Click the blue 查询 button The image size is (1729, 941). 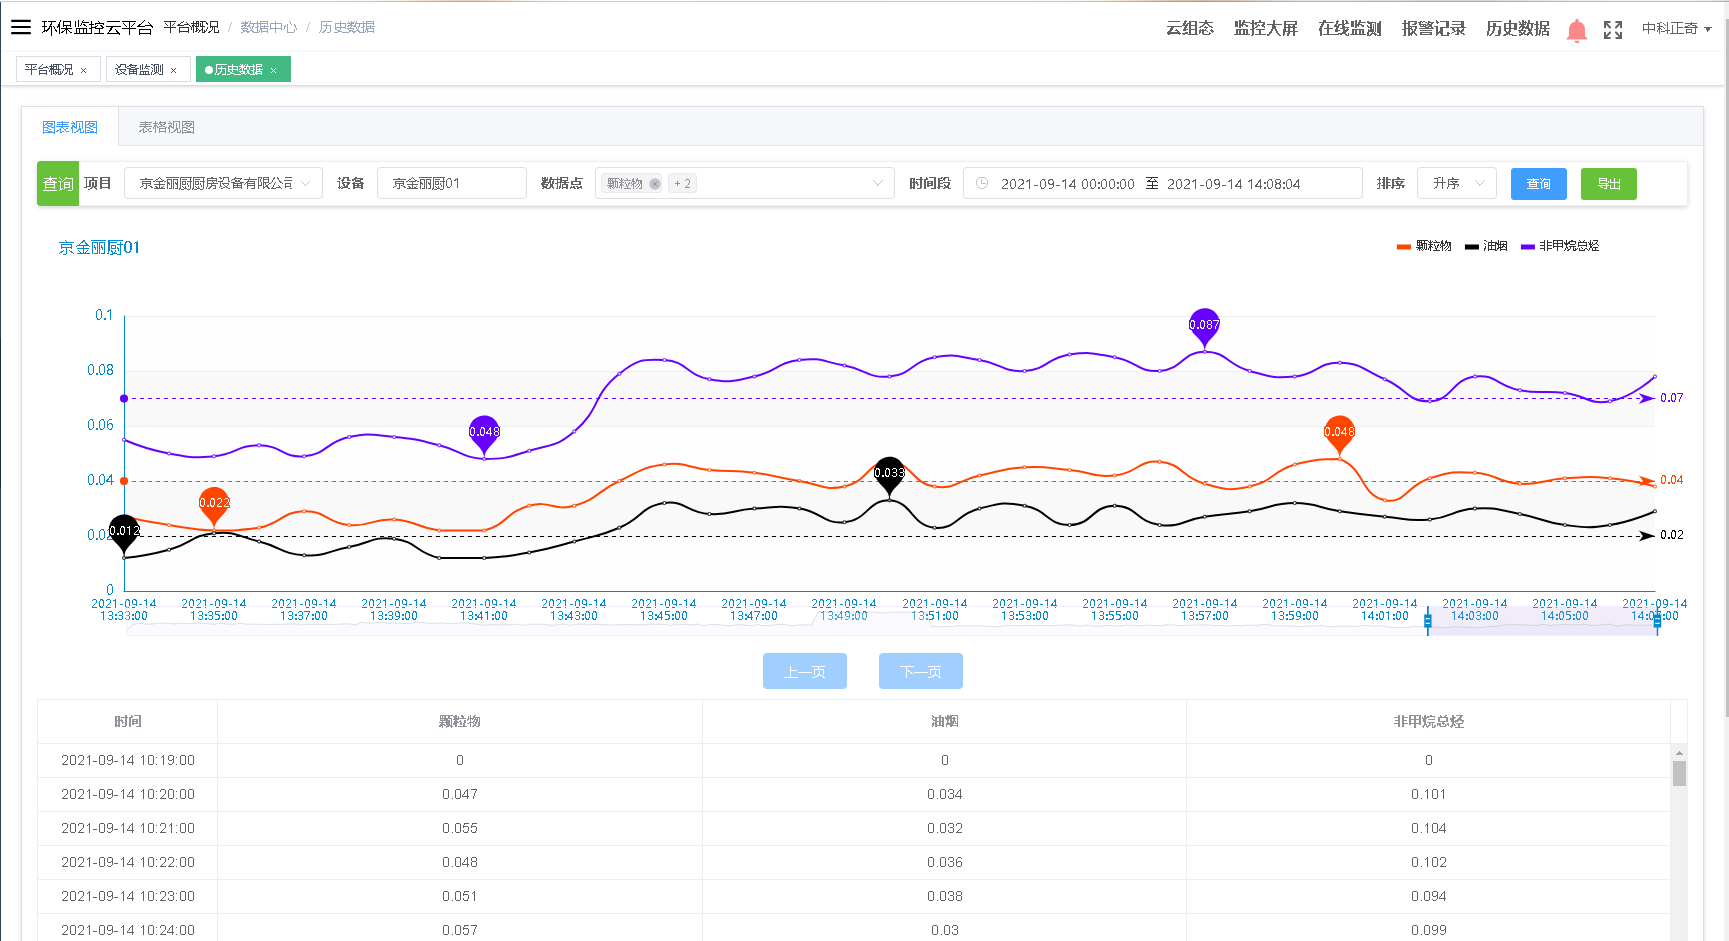point(1538,184)
